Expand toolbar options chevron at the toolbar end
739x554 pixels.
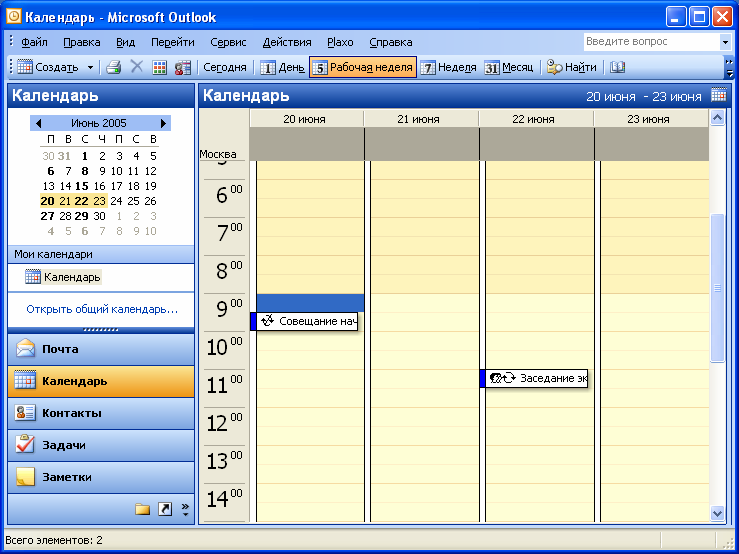point(729,67)
